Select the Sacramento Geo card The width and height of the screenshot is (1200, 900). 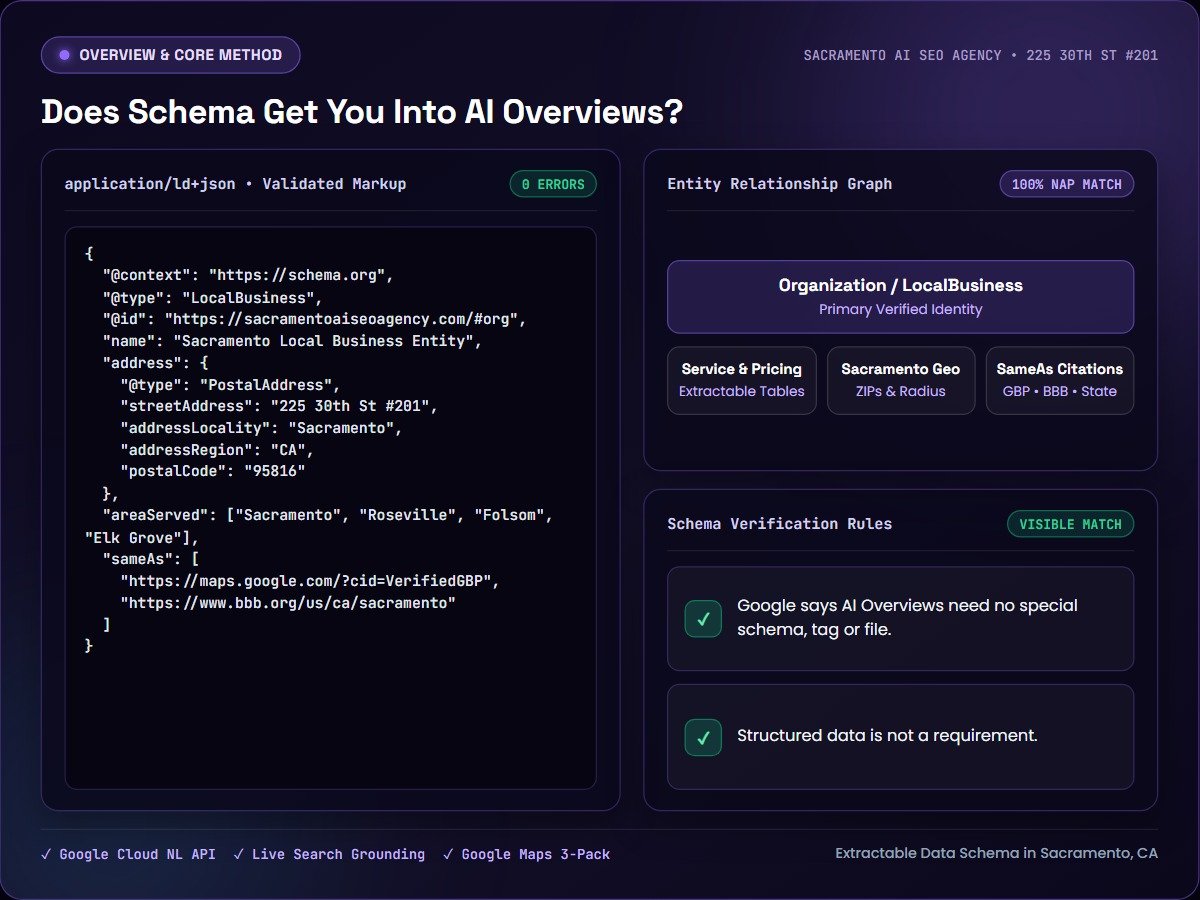tap(900, 380)
